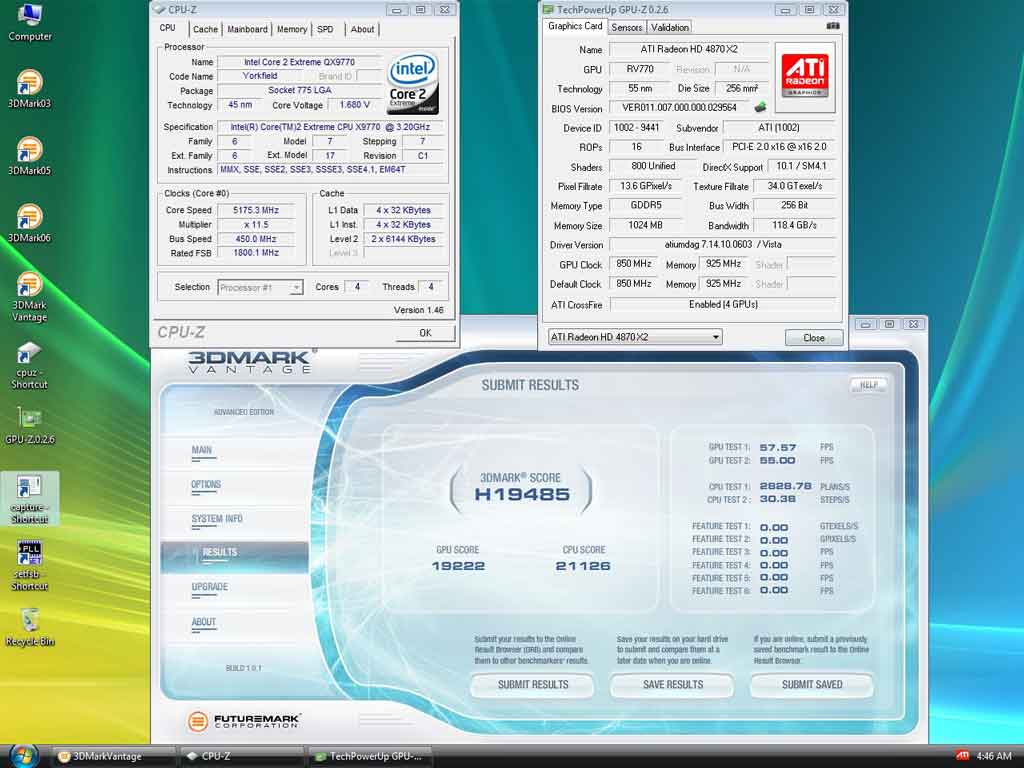Click the GPU-Z screenshot camera icon

point(833,26)
